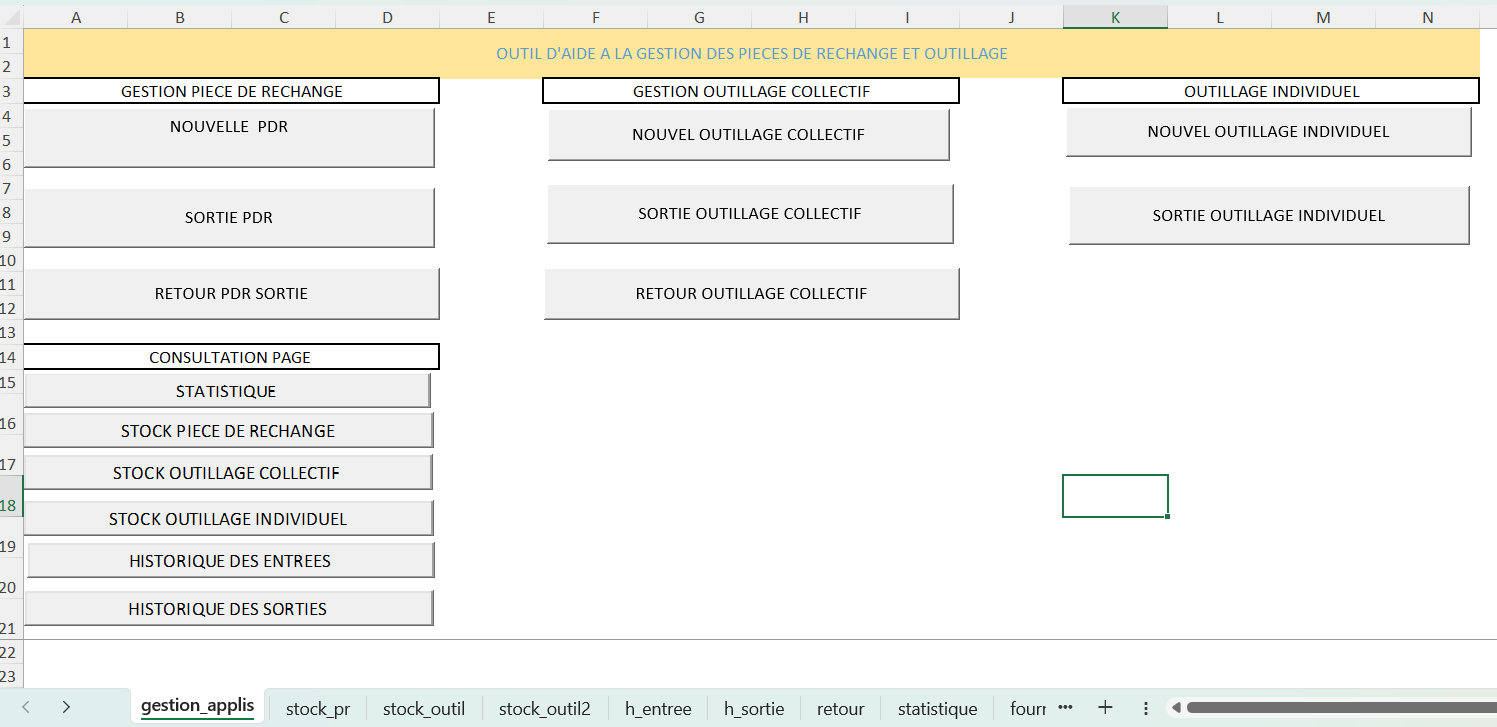Image resolution: width=1497 pixels, height=727 pixels.
Task: Add a new sheet with plus icon
Action: (x=1105, y=707)
